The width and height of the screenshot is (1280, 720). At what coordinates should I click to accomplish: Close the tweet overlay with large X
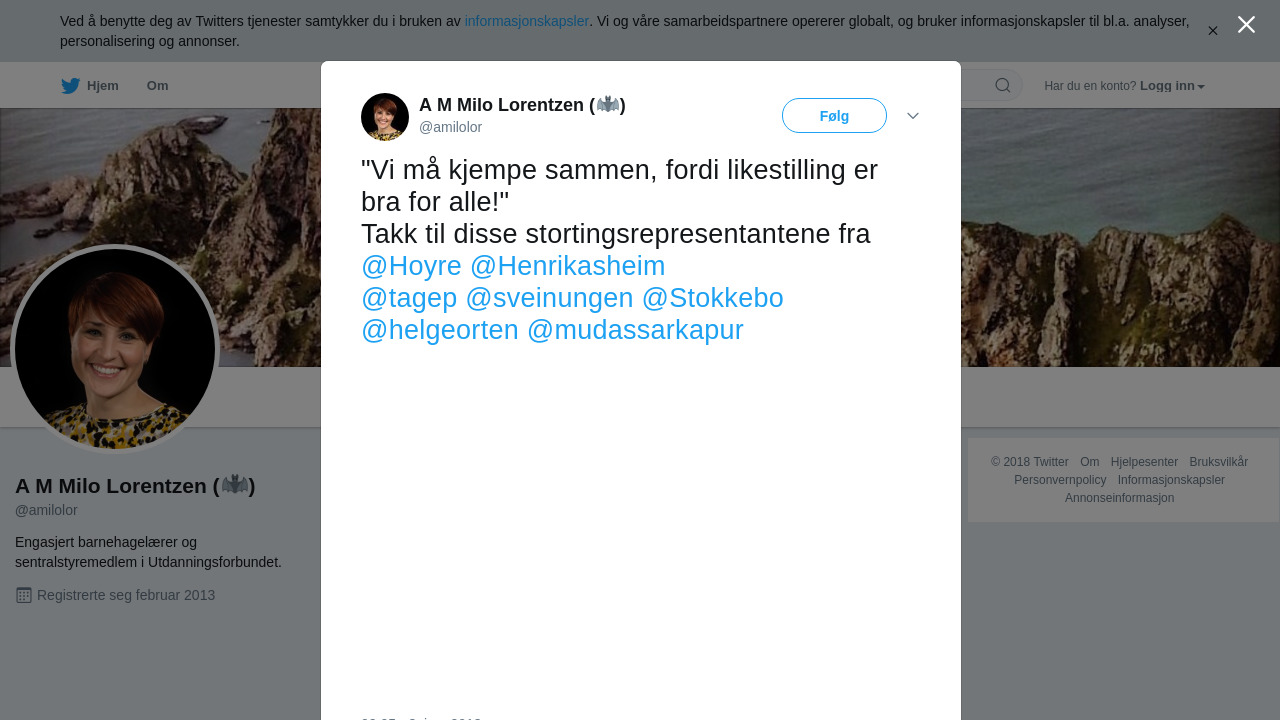(1246, 25)
